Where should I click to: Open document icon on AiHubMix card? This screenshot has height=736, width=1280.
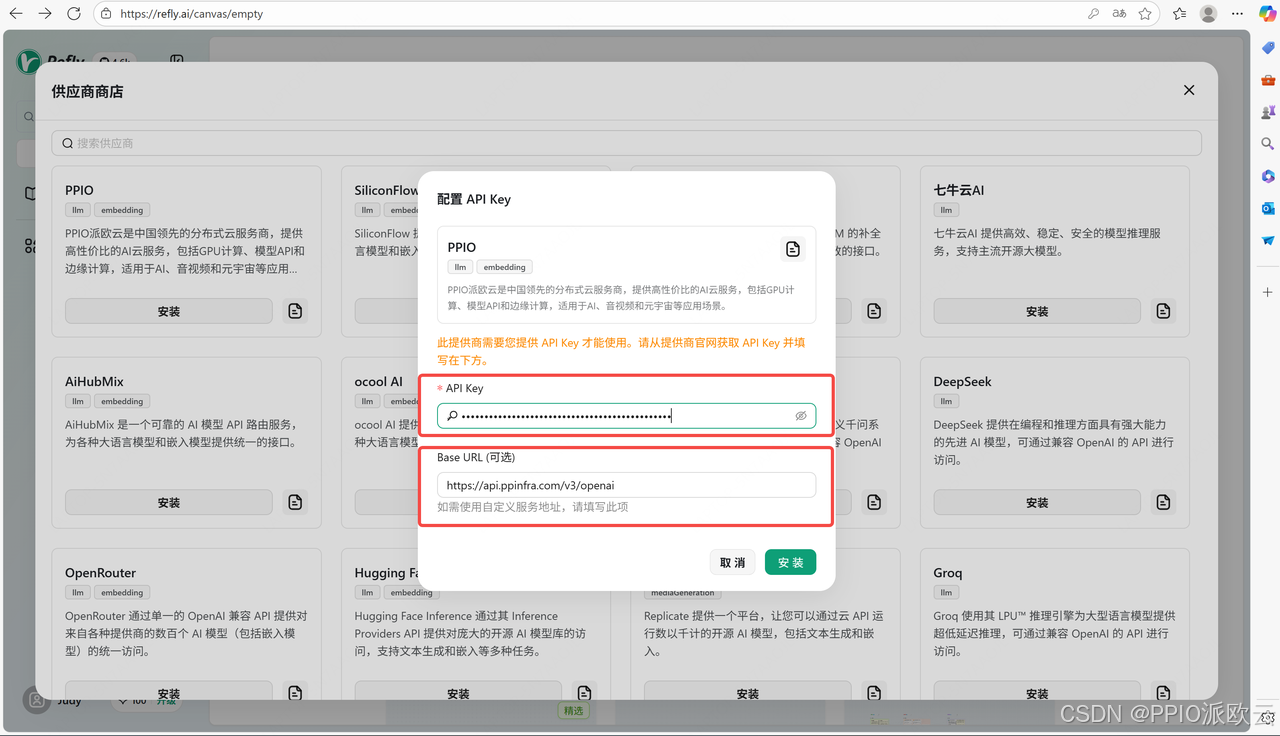coord(295,502)
